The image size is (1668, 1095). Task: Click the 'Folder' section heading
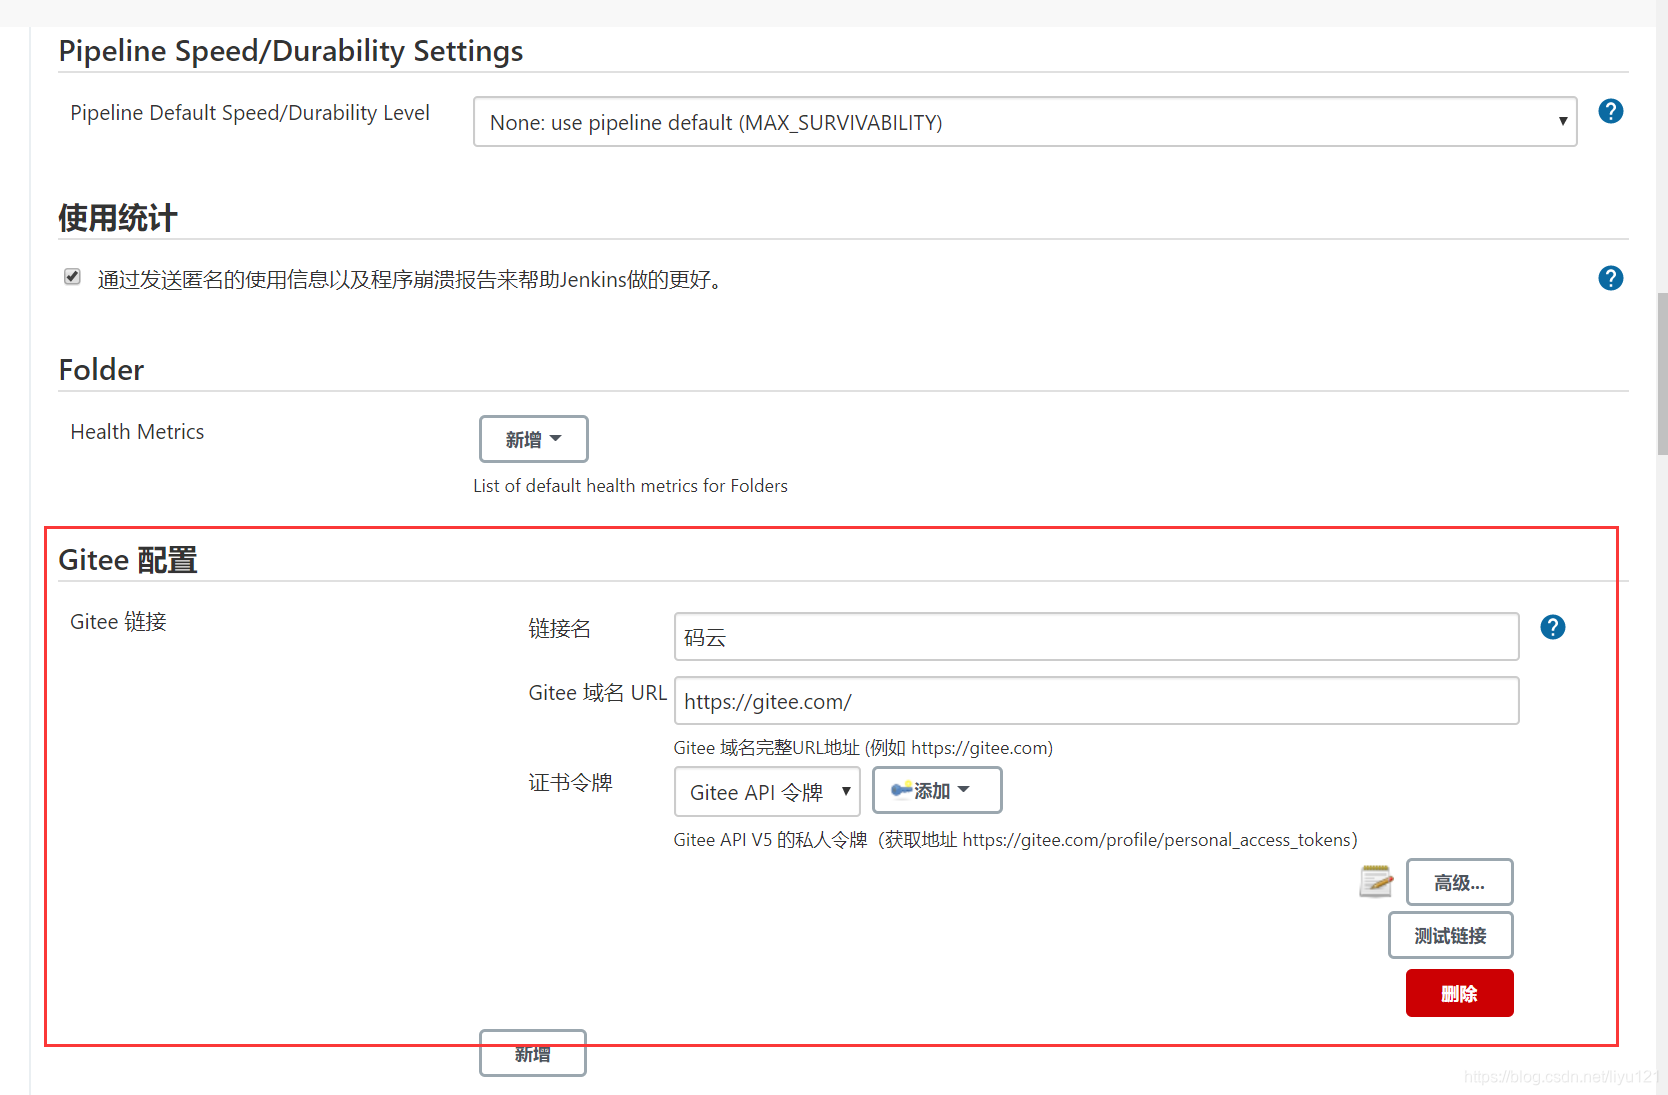(101, 370)
